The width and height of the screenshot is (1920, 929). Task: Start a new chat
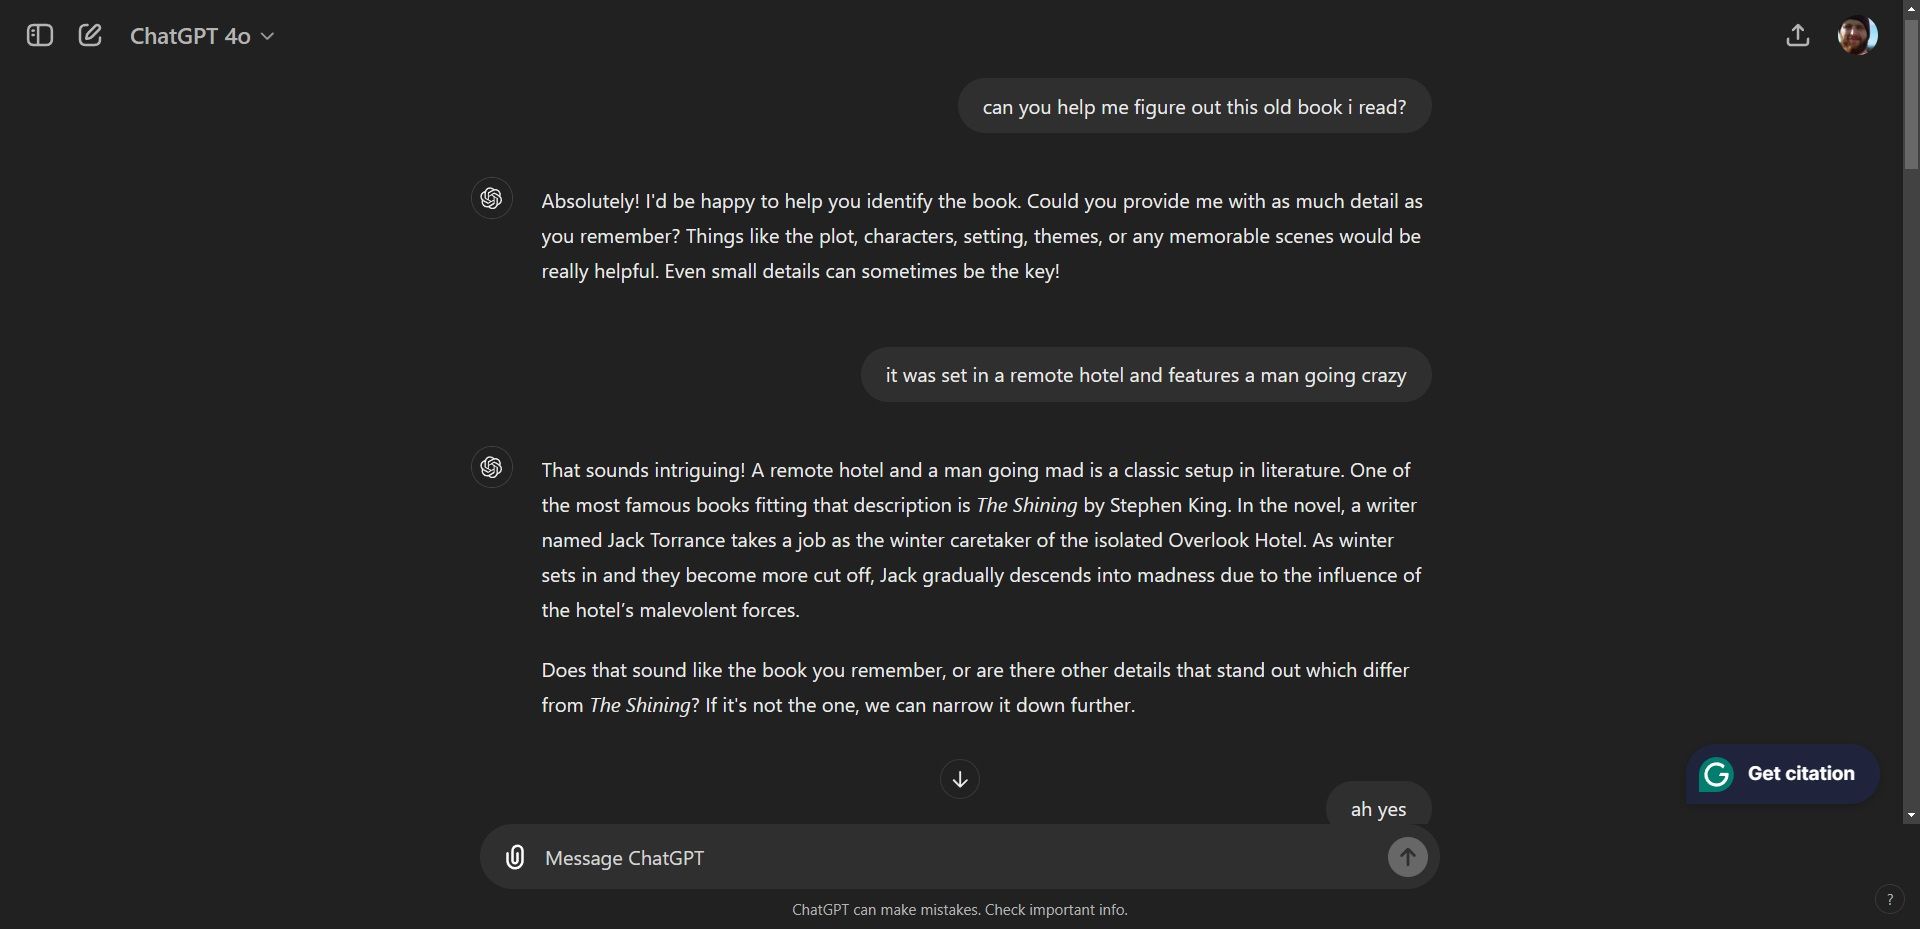click(x=90, y=36)
